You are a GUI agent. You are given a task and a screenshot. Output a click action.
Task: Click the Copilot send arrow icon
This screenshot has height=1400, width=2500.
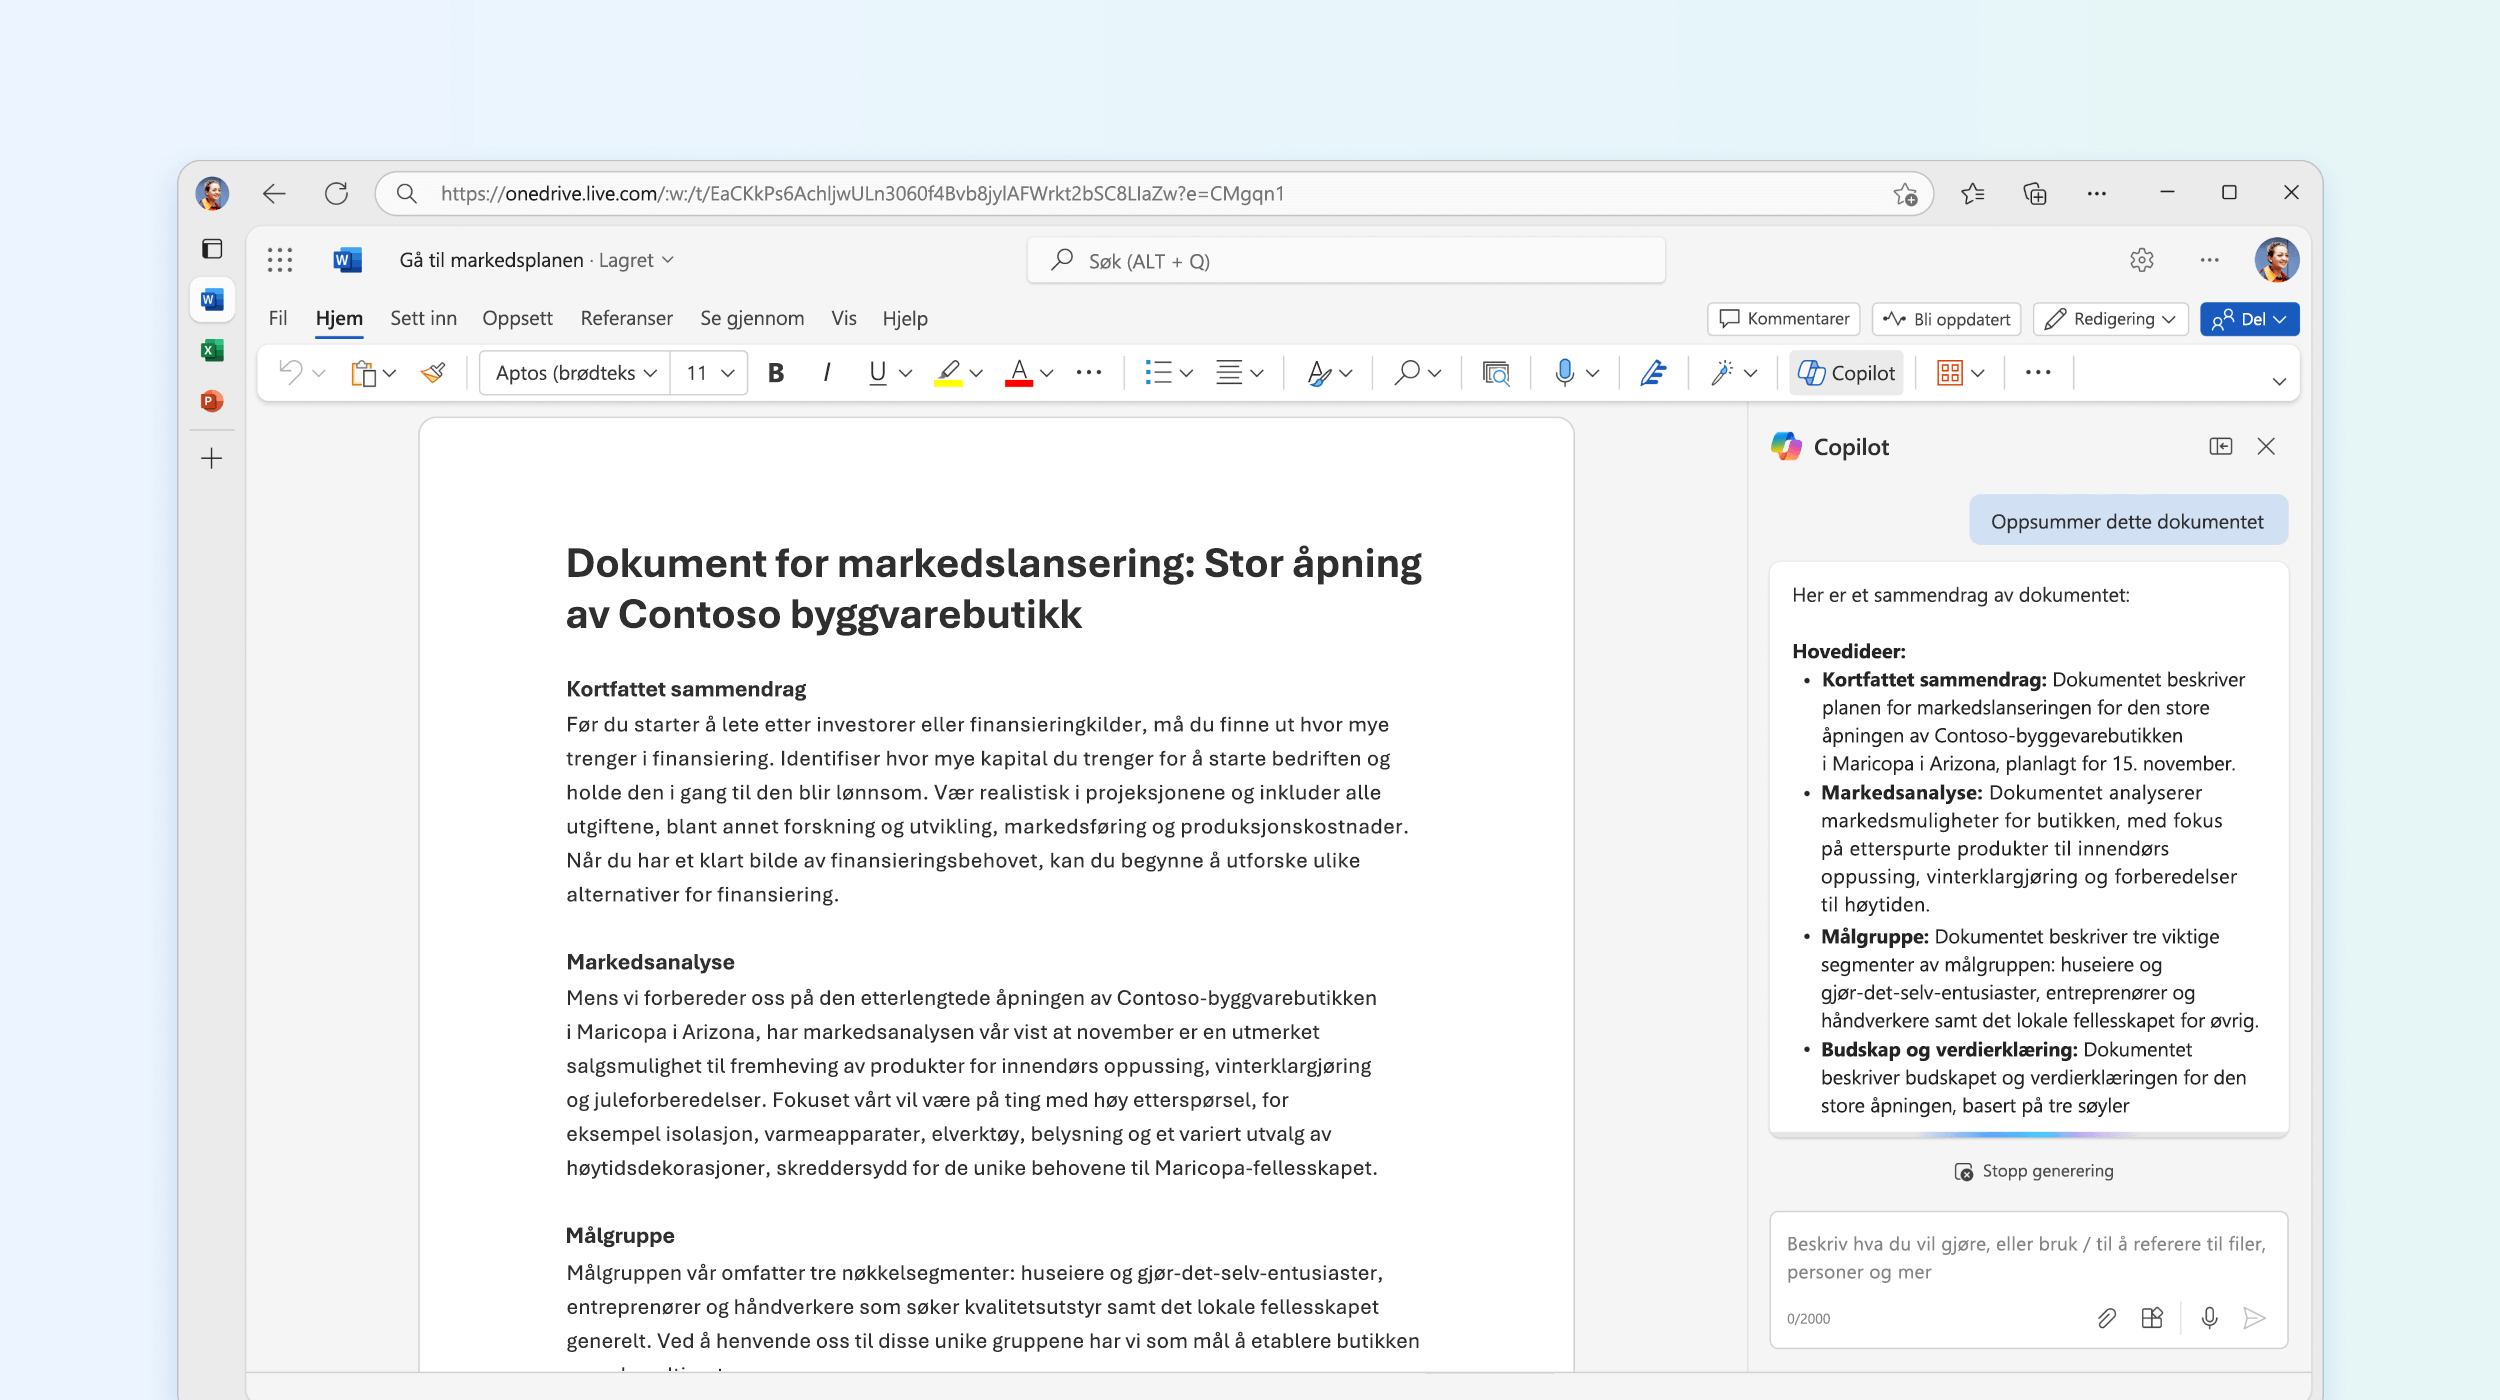(x=2254, y=1319)
